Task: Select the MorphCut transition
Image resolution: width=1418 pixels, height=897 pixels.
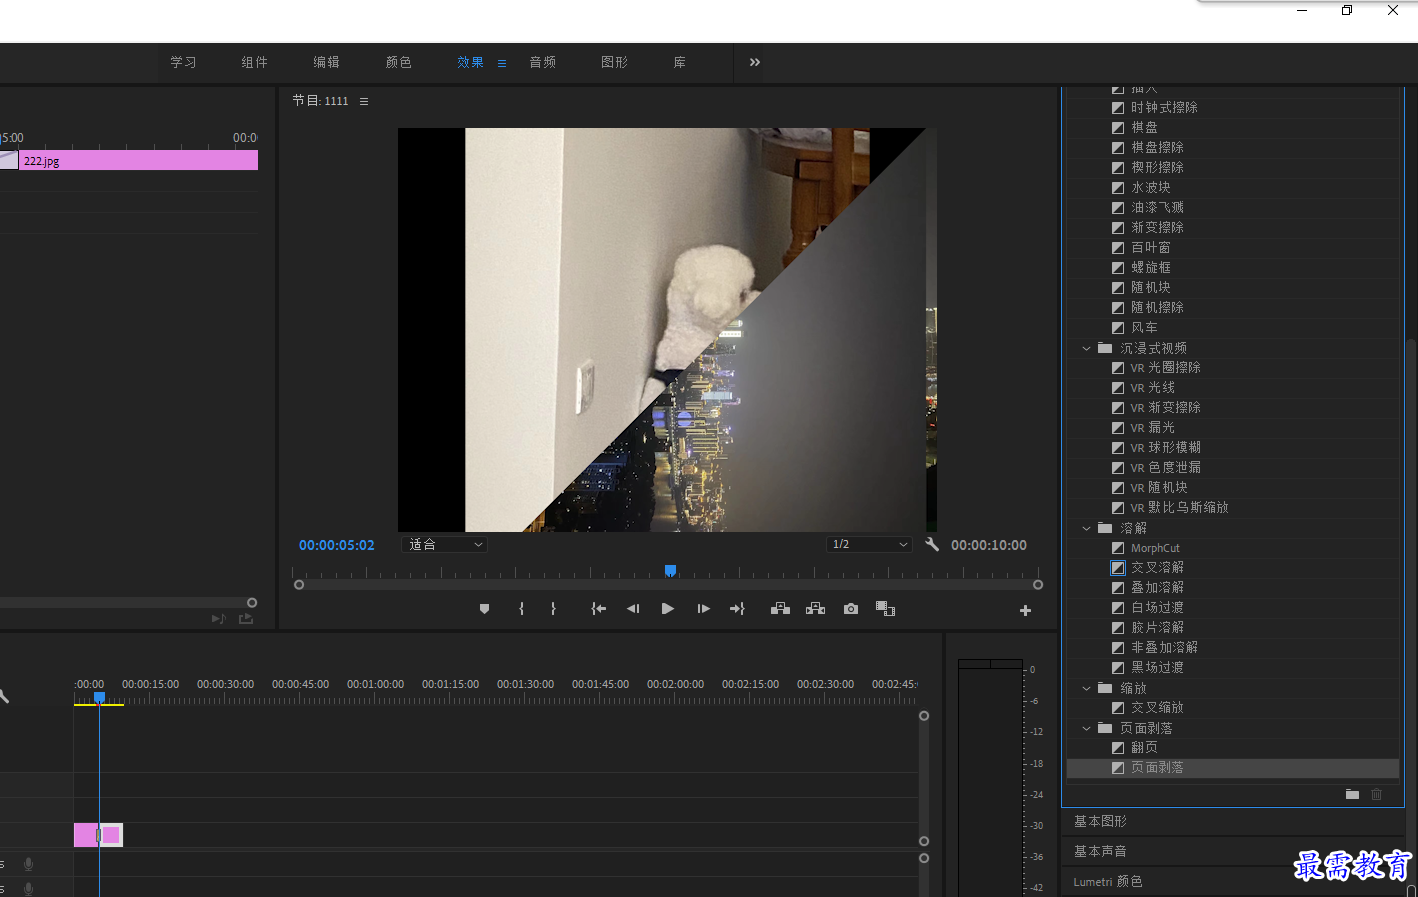Action: [1155, 548]
